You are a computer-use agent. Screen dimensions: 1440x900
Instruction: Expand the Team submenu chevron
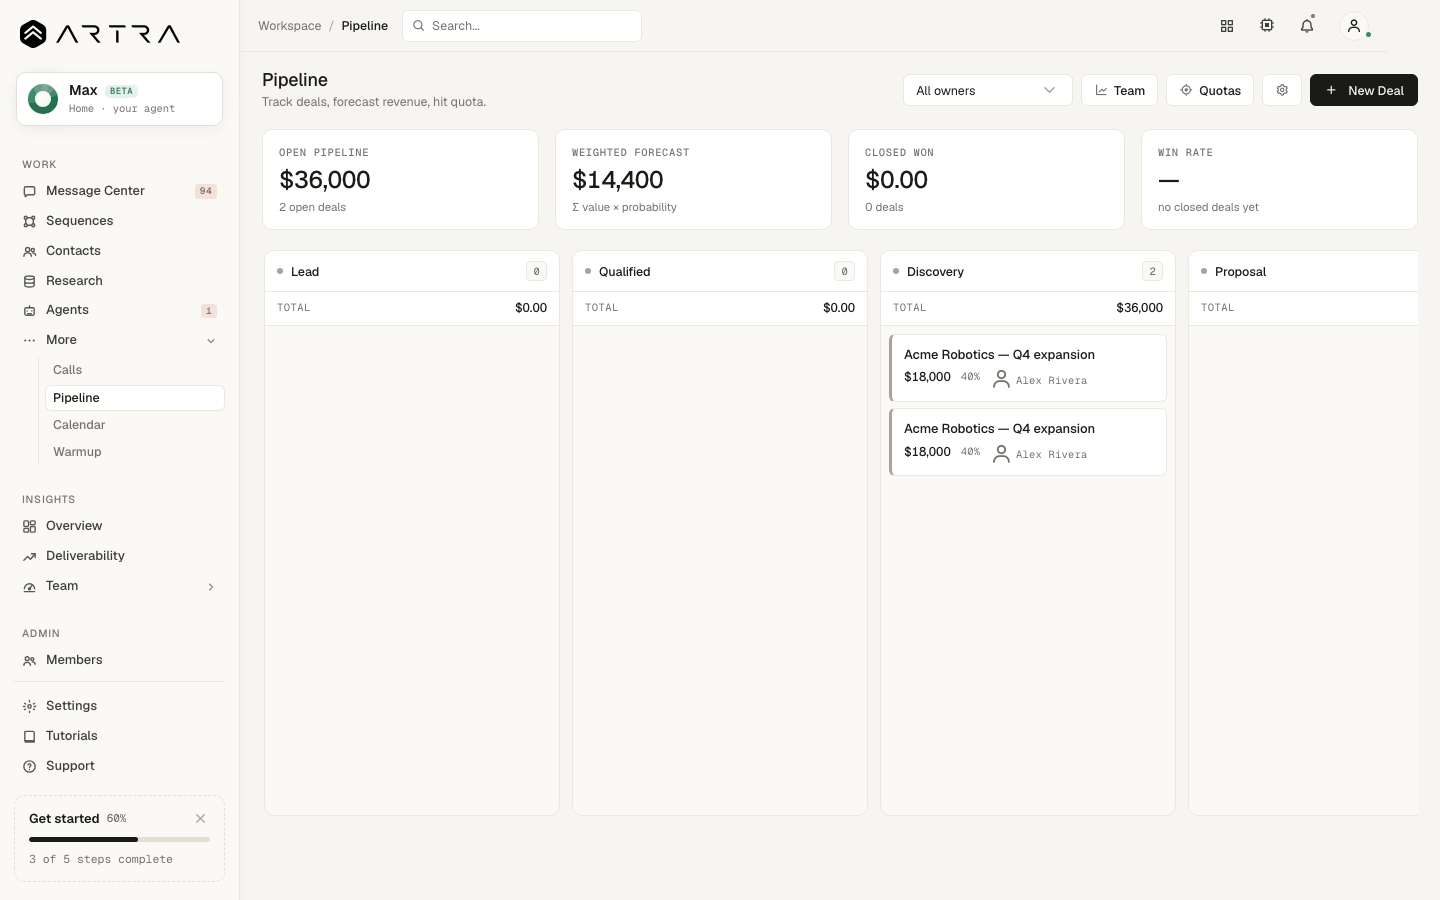coord(211,587)
